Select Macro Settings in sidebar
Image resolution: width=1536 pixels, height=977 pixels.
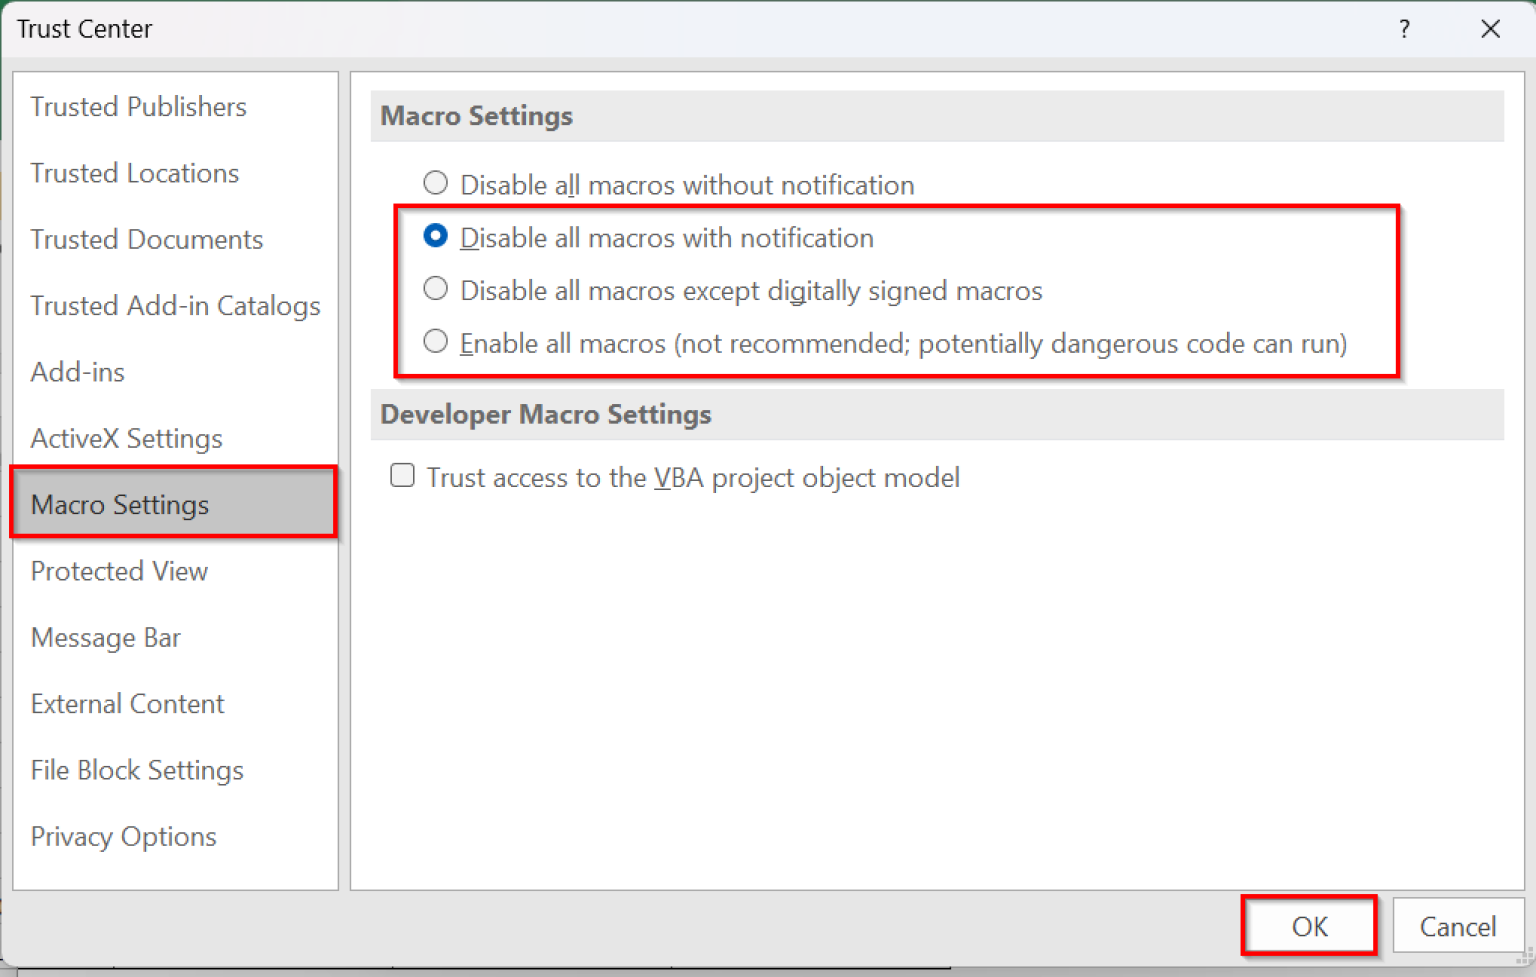[120, 504]
